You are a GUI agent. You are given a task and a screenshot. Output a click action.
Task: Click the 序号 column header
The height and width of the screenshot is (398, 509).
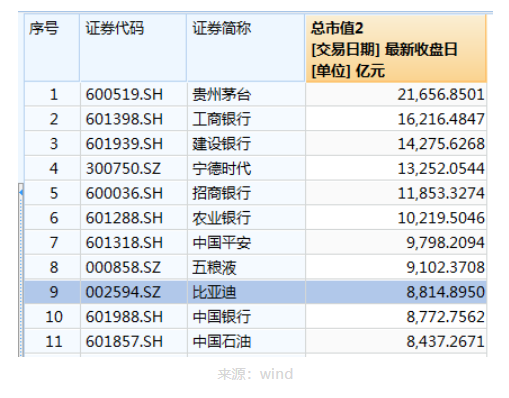click(52, 47)
